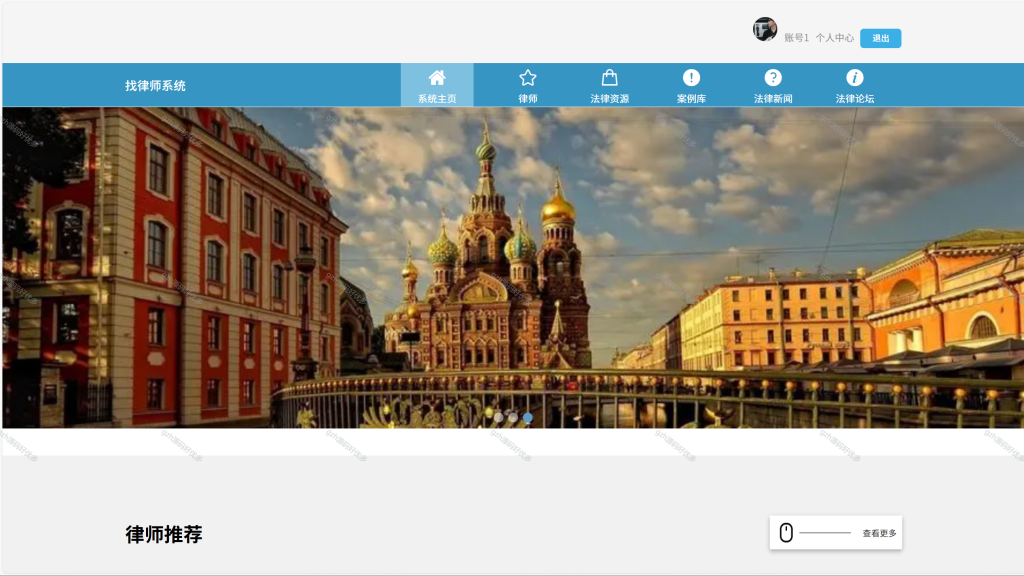This screenshot has width=1024, height=576.
Task: Click the 退出 logout button
Action: tap(880, 39)
